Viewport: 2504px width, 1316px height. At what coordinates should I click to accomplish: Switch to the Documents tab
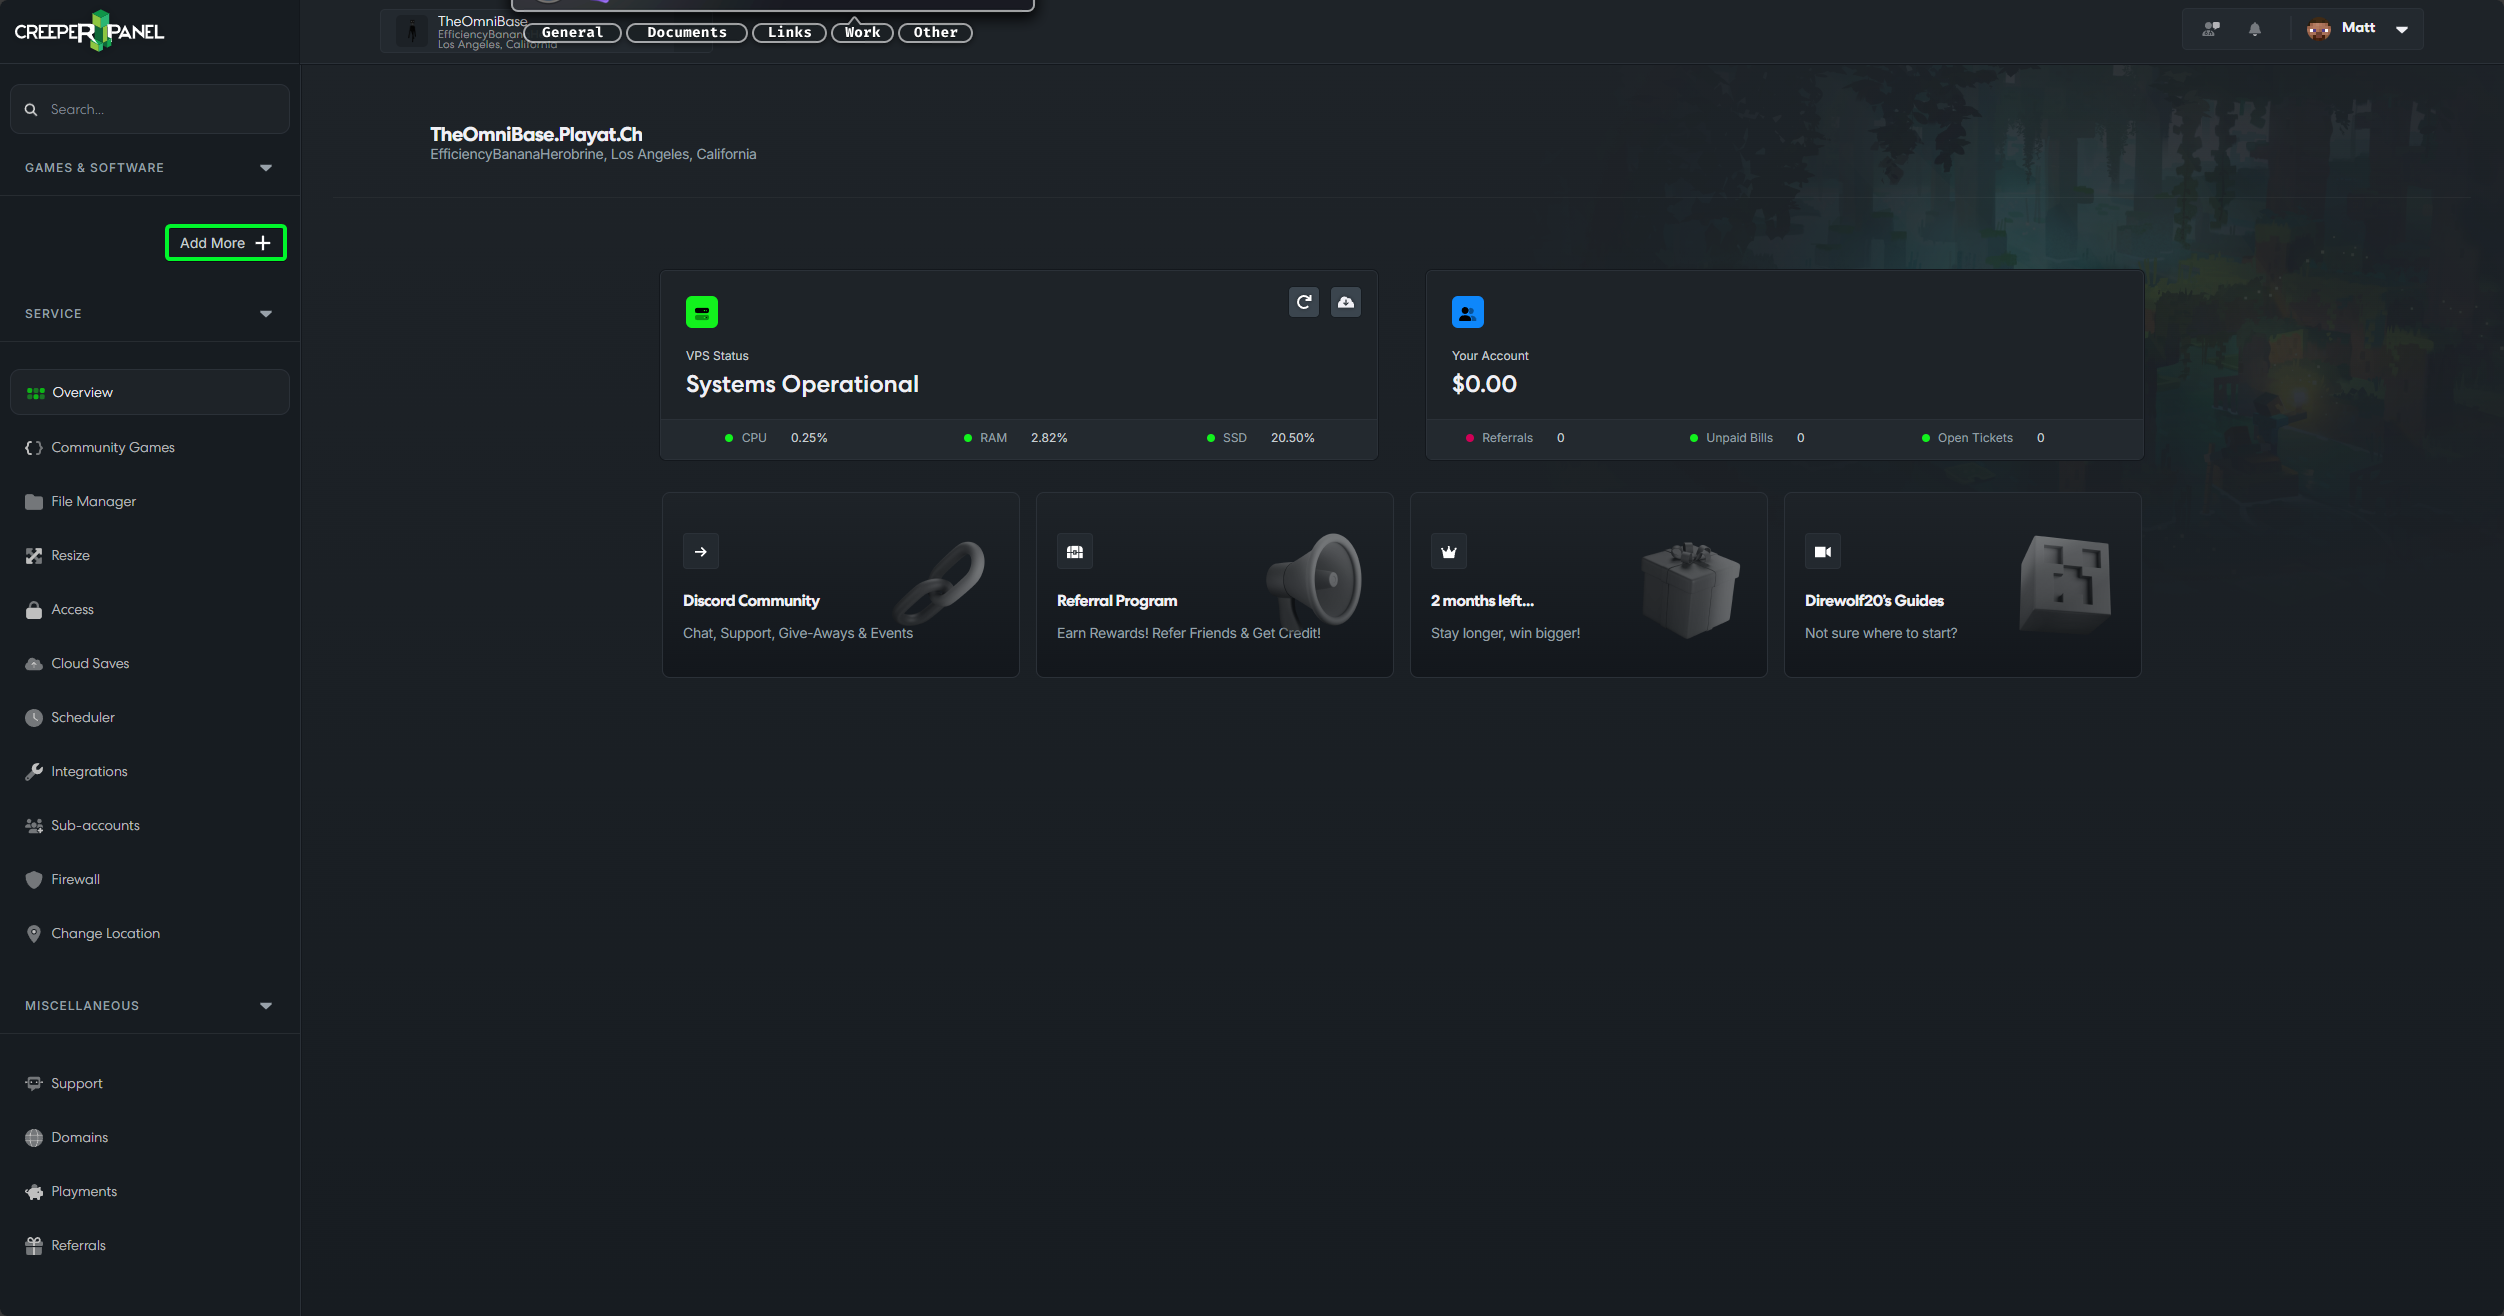point(686,32)
